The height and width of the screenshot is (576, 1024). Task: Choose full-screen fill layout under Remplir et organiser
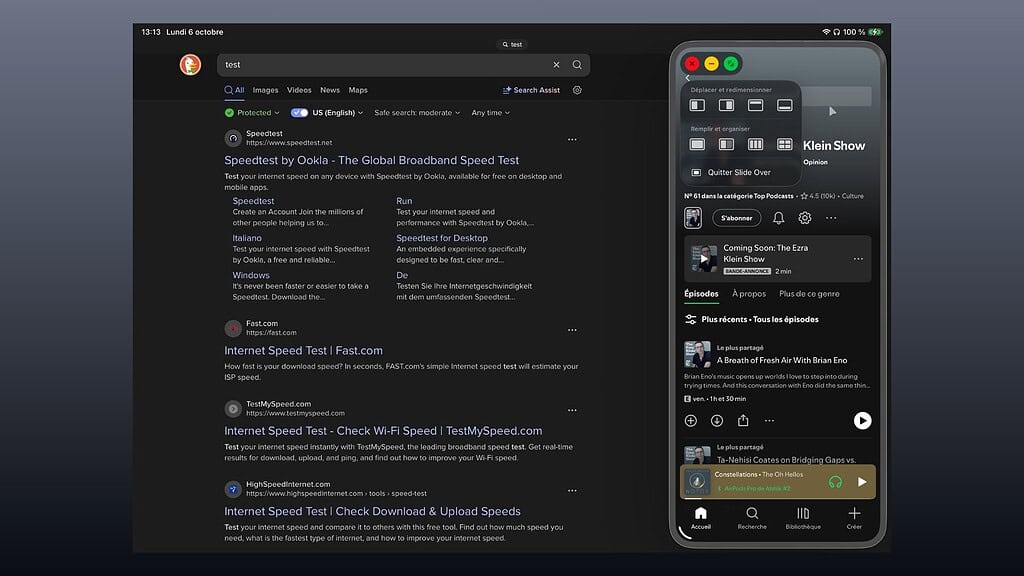tap(697, 144)
